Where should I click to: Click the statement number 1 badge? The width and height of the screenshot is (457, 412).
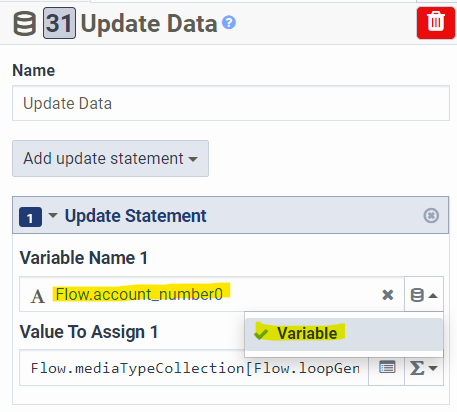point(30,217)
